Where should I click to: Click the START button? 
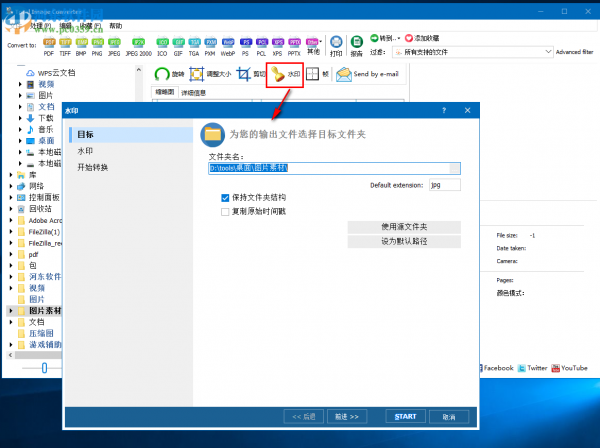tap(406, 417)
